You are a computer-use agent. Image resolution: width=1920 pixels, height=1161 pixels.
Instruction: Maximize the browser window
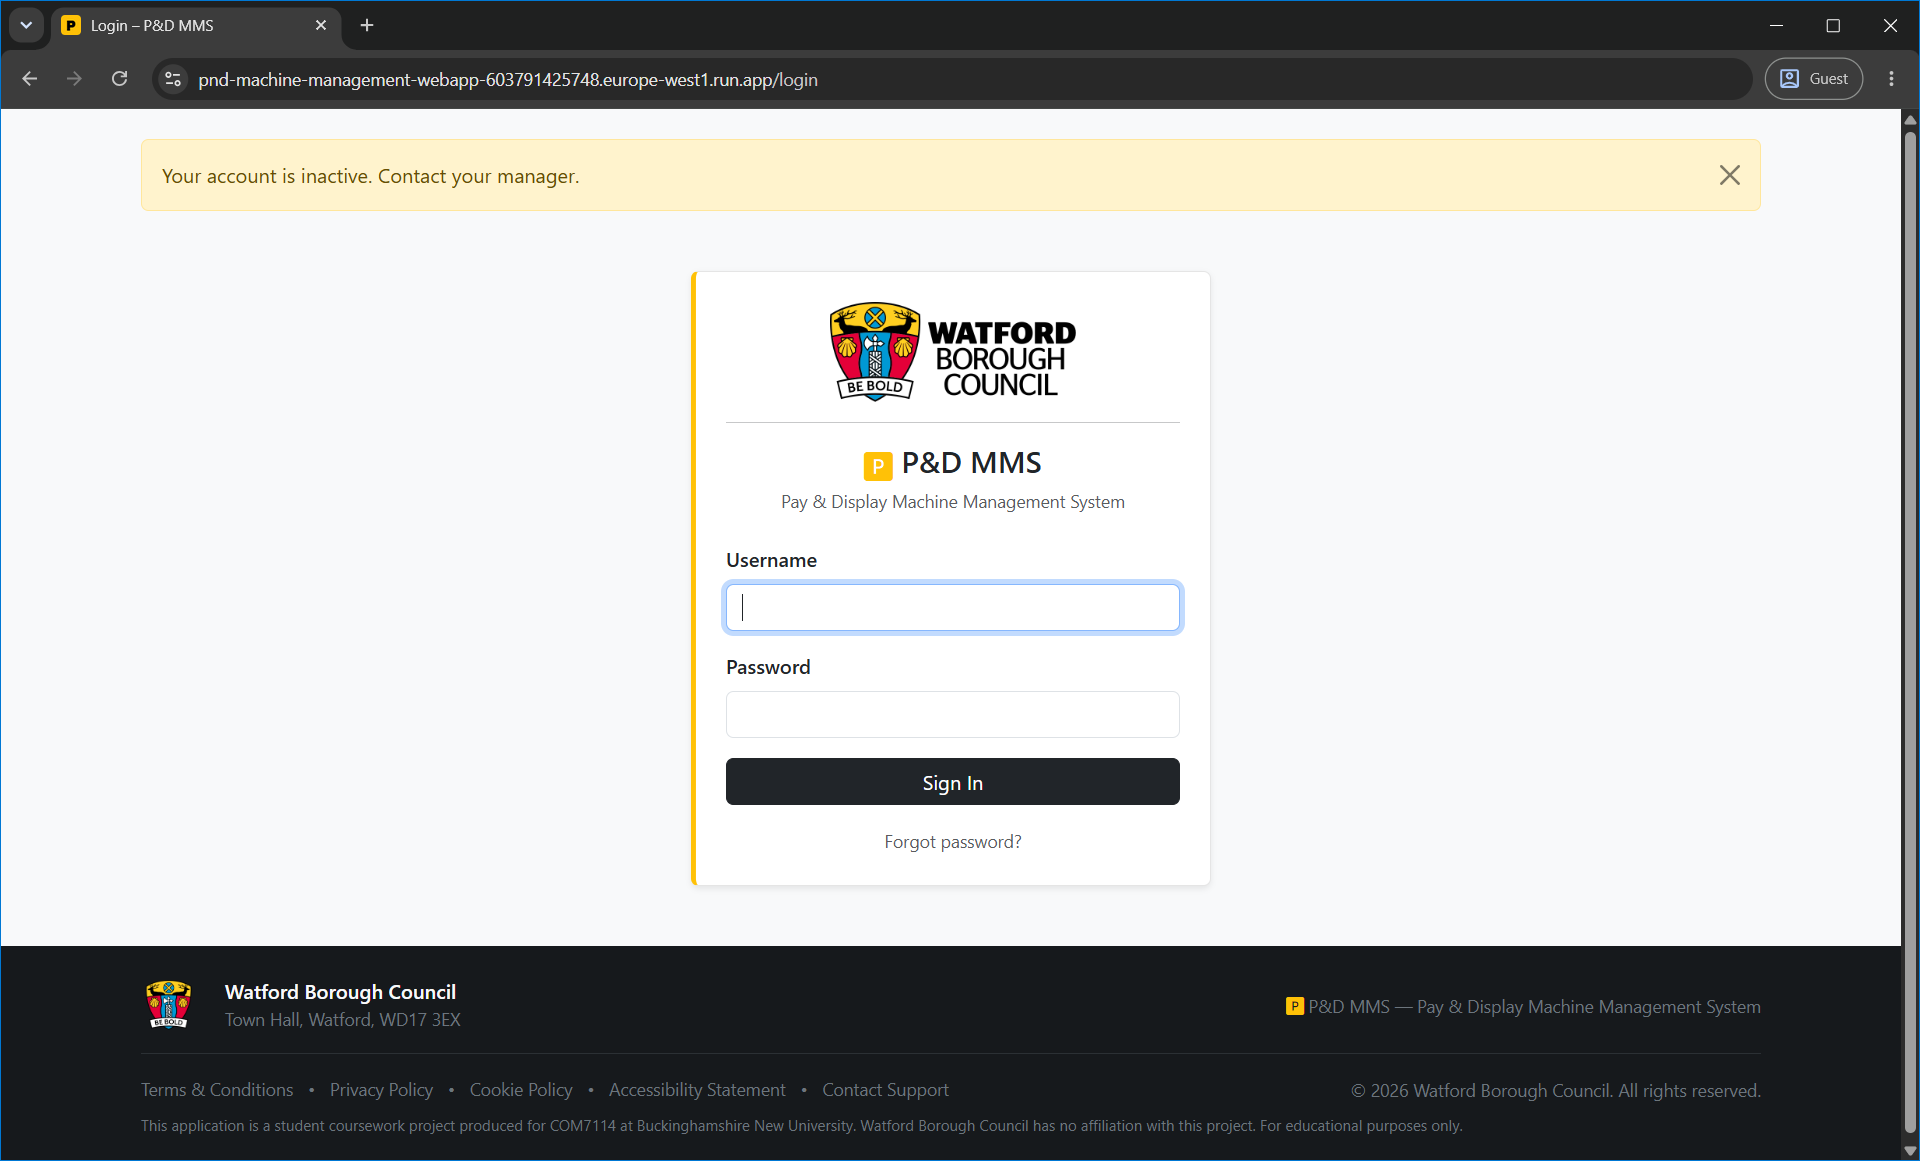(1833, 25)
